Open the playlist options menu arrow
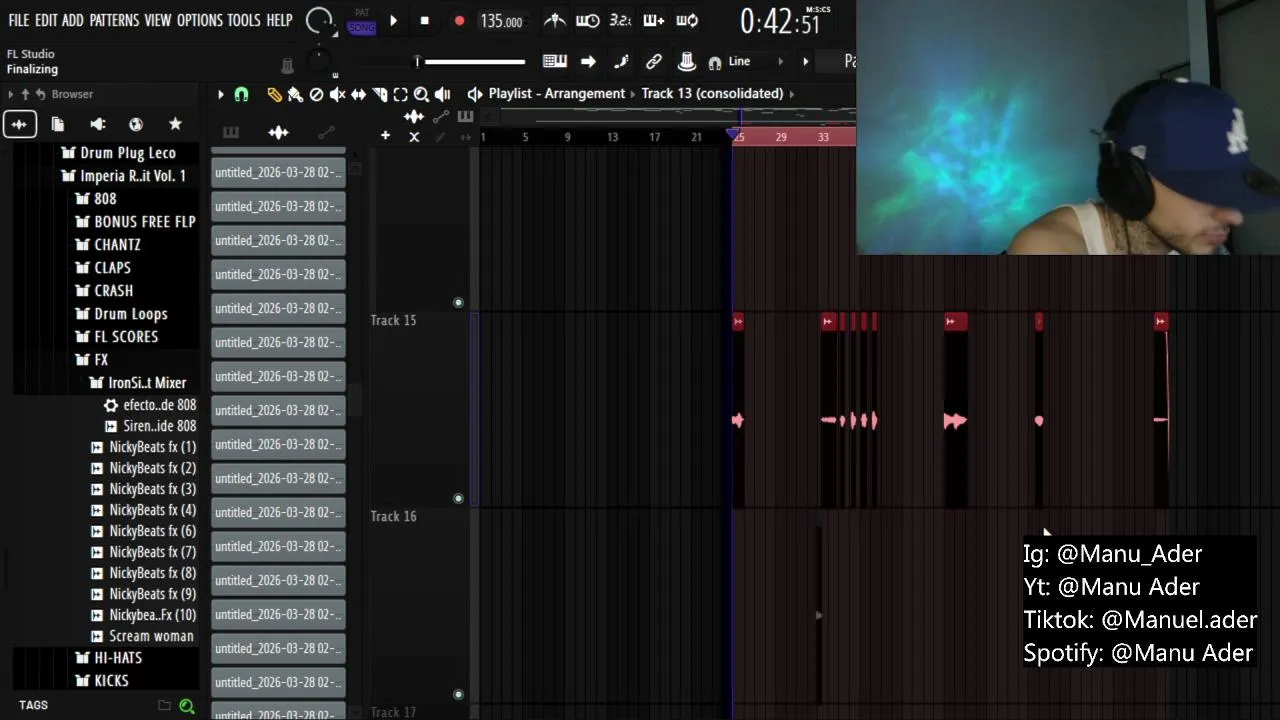This screenshot has height=720, width=1280. pos(221,94)
